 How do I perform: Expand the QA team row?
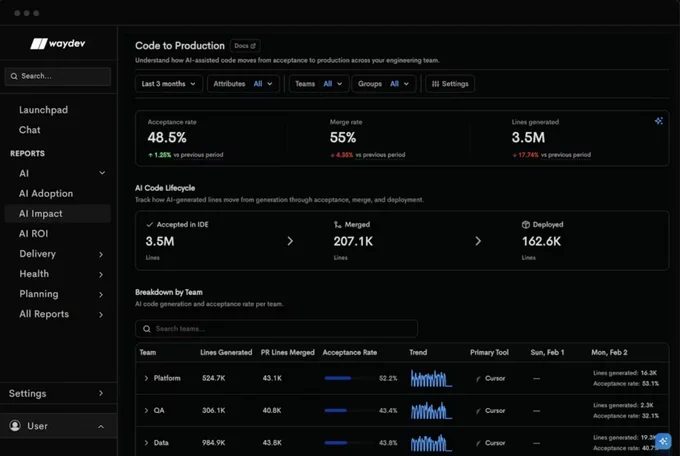146,410
